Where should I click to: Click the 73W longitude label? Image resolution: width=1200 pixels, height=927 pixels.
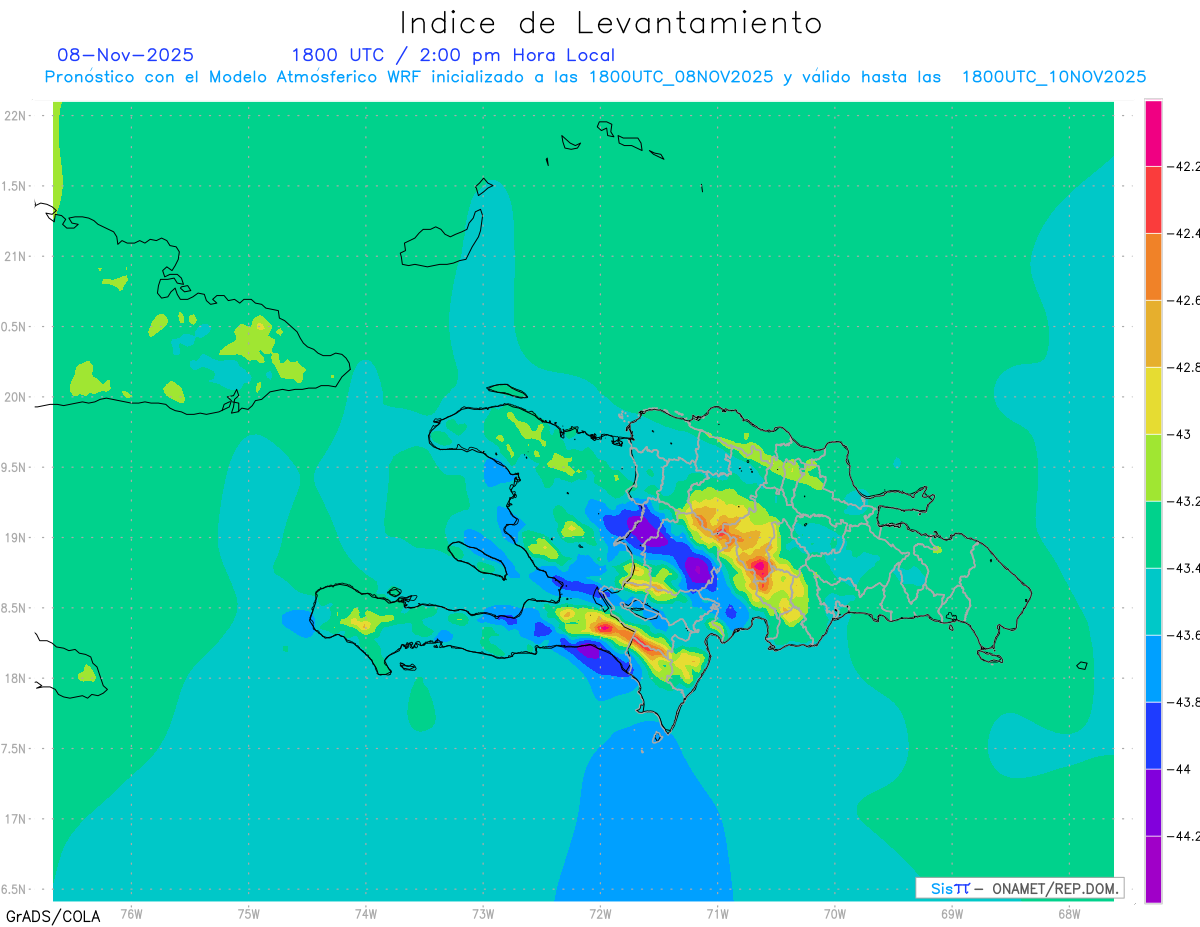coord(483,913)
